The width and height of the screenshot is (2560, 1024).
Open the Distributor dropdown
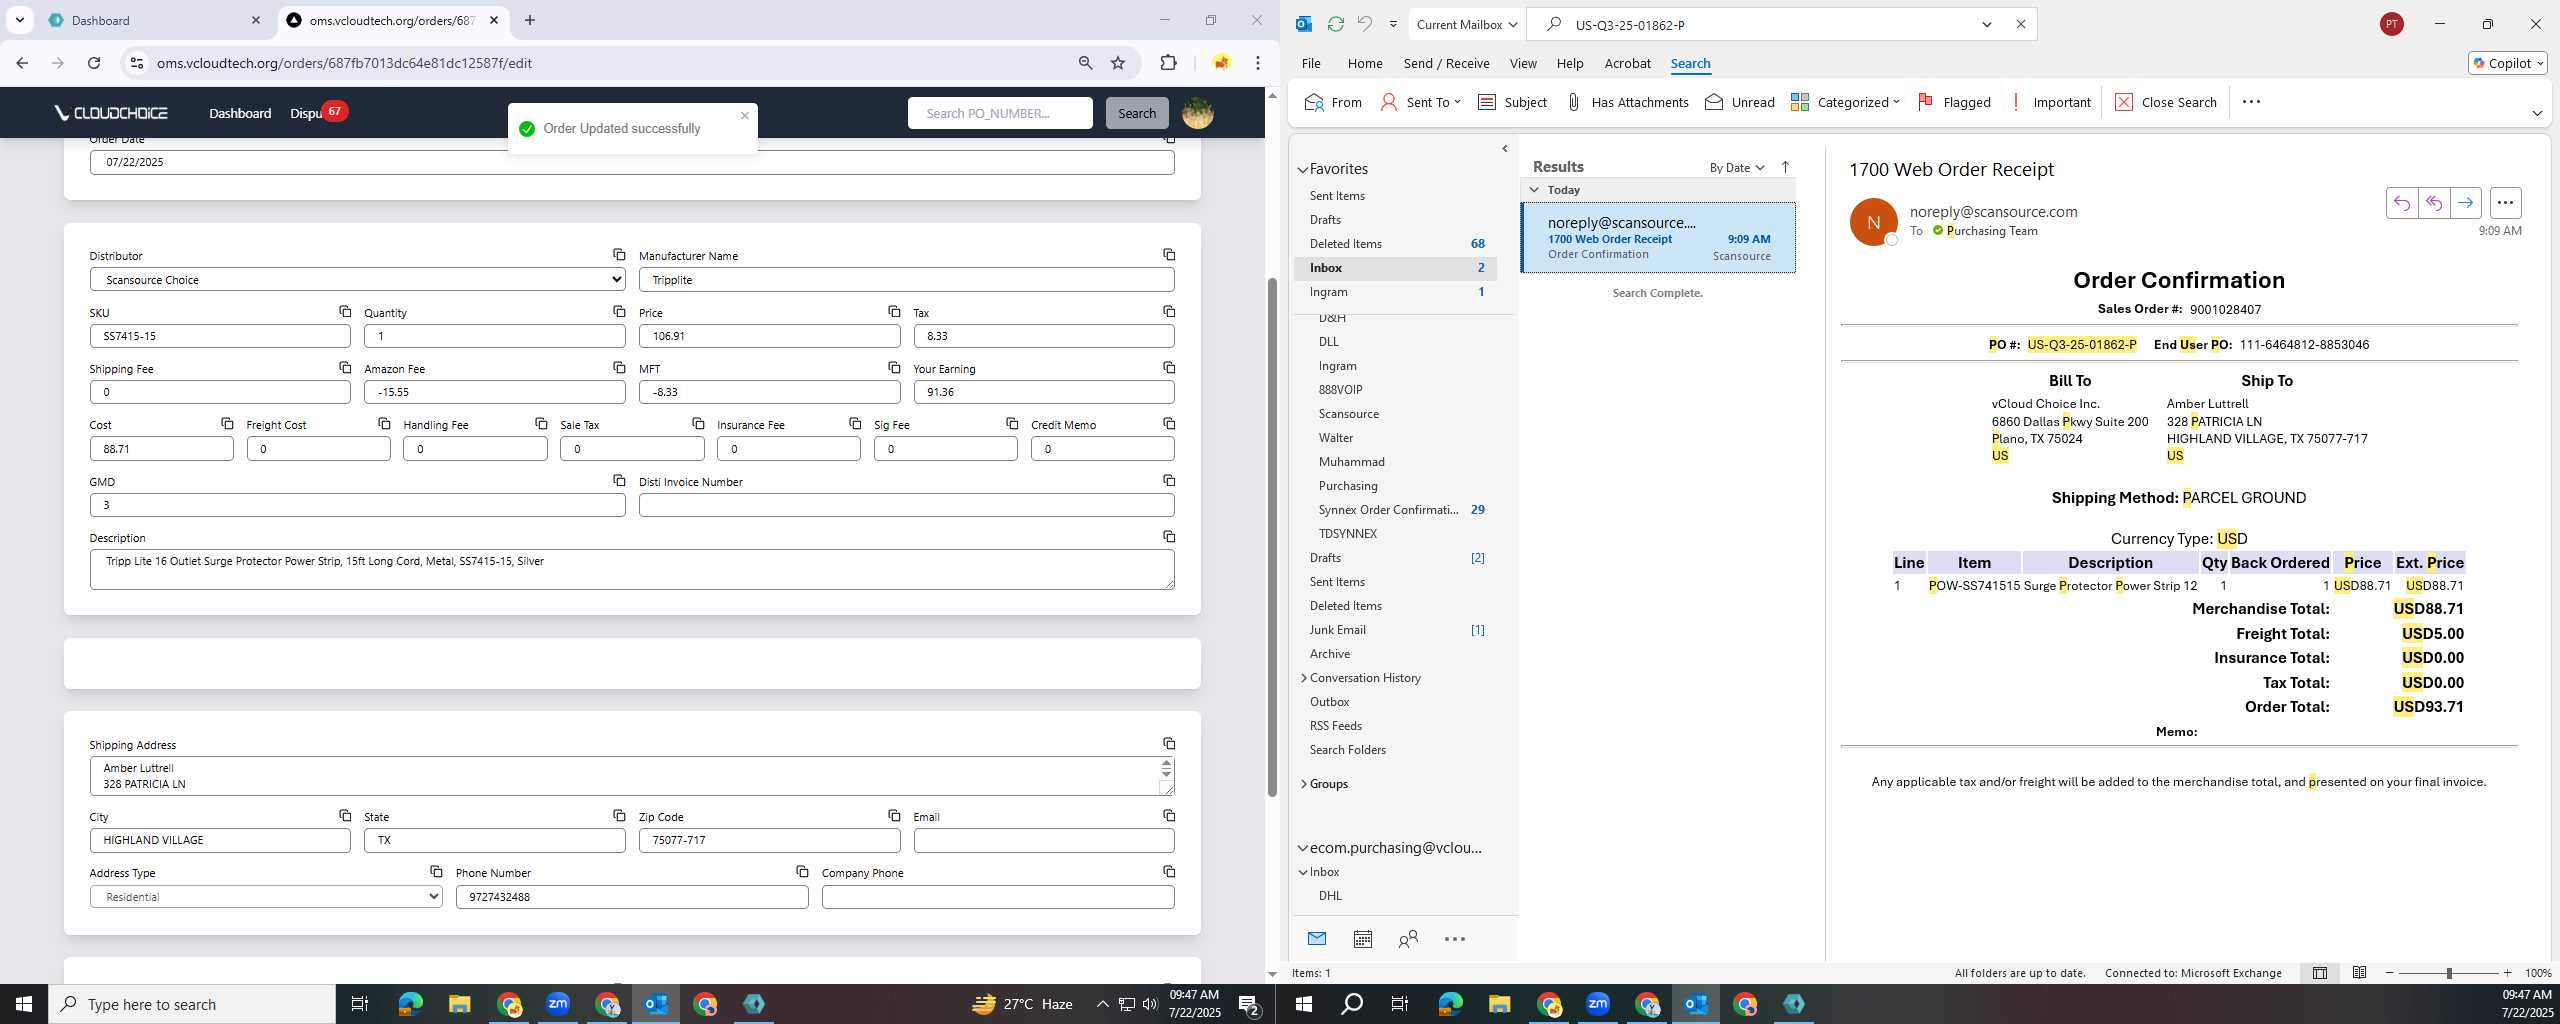tap(357, 280)
